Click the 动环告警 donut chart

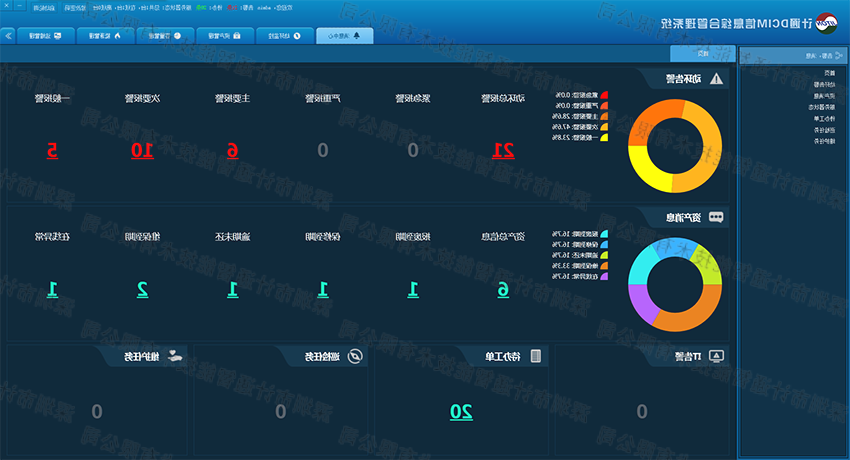click(673, 144)
